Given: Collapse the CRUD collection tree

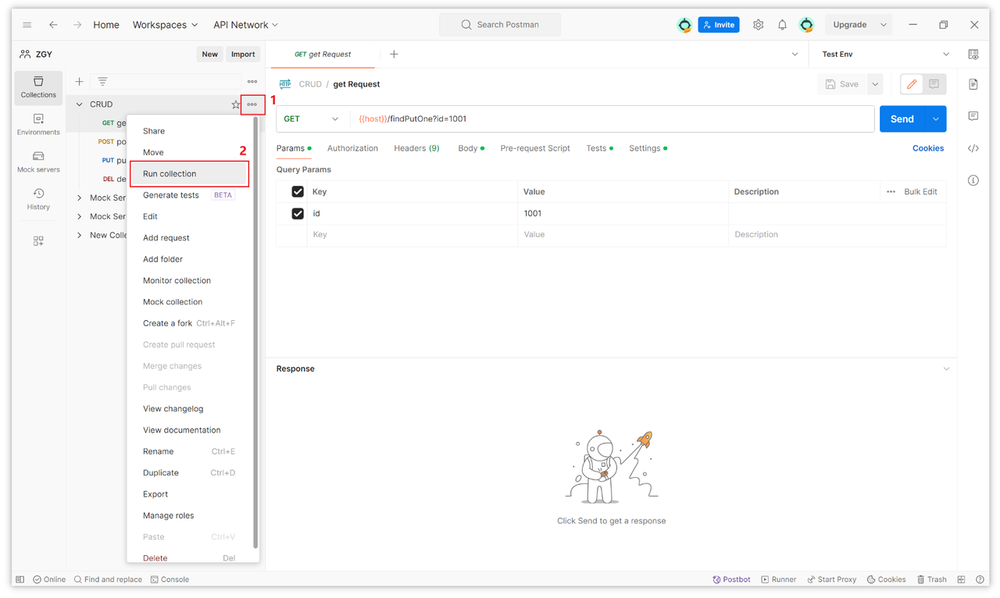Looking at the screenshot, I should tap(80, 104).
